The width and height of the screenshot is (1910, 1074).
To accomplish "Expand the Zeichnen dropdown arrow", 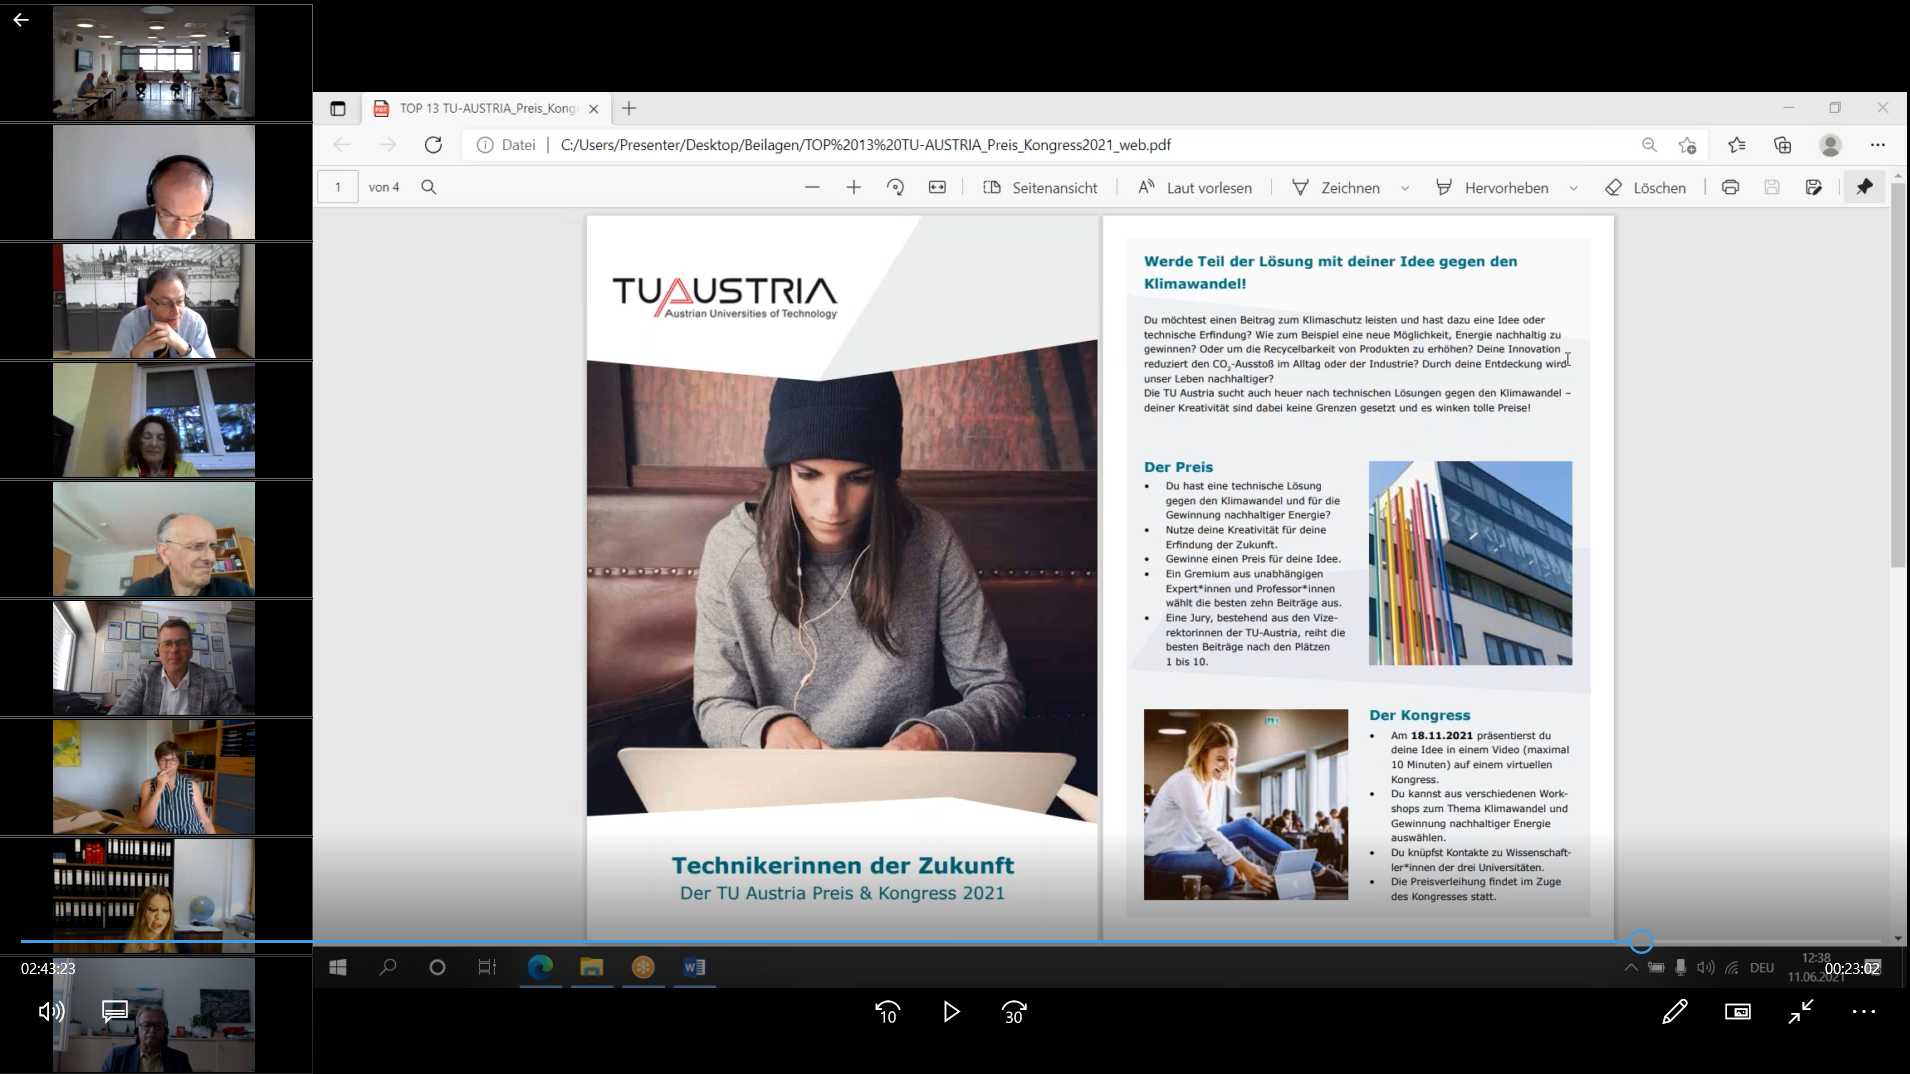I will 1405,188.
